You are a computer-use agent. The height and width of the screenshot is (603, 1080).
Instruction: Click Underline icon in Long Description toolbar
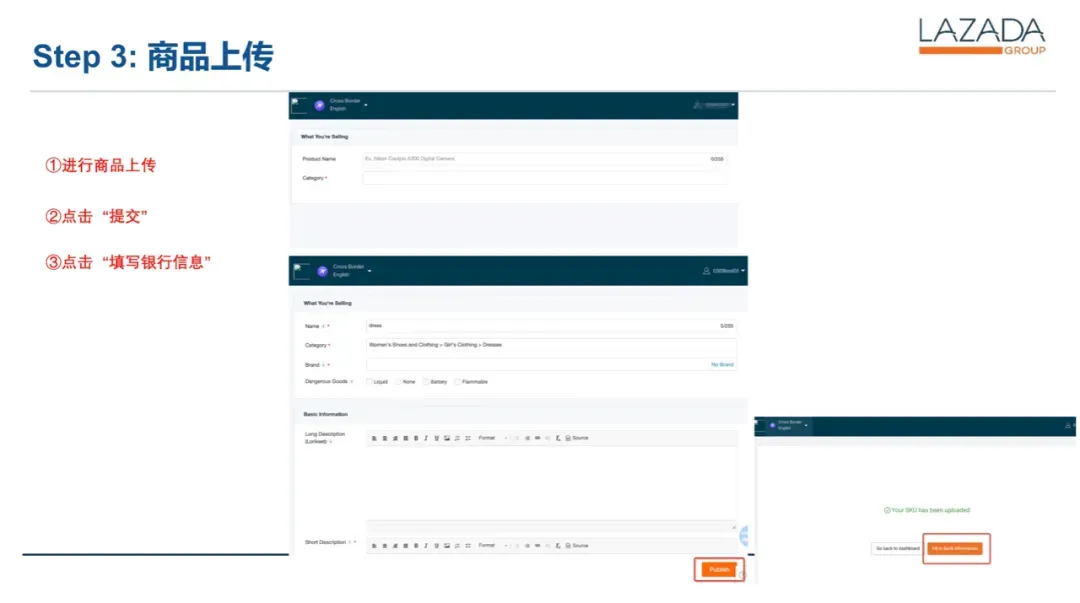pyautogui.click(x=437, y=438)
